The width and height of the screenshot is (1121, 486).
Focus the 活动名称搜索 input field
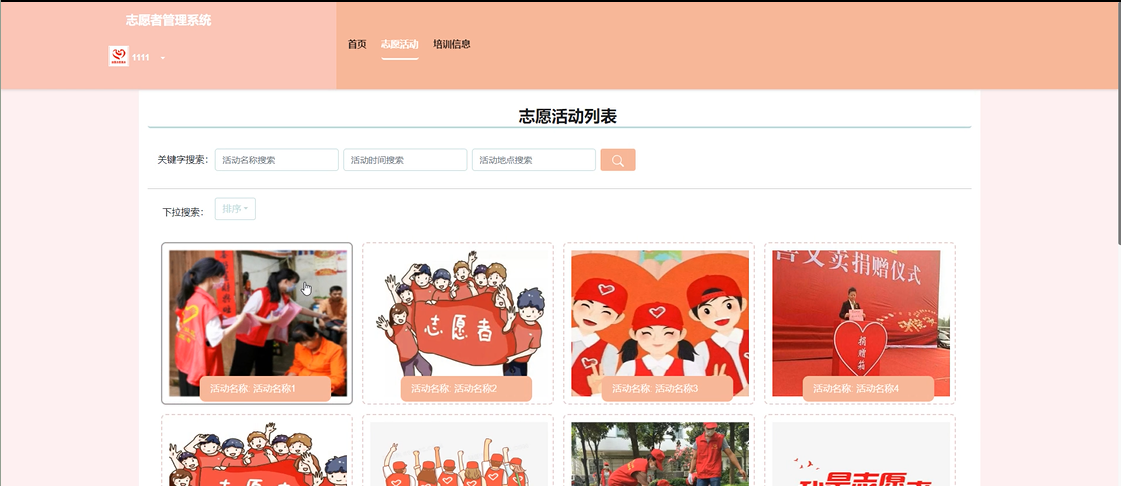(x=277, y=160)
